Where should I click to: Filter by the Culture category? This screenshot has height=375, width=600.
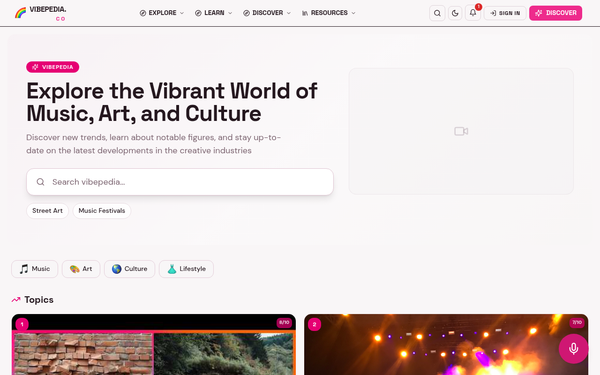click(129, 269)
